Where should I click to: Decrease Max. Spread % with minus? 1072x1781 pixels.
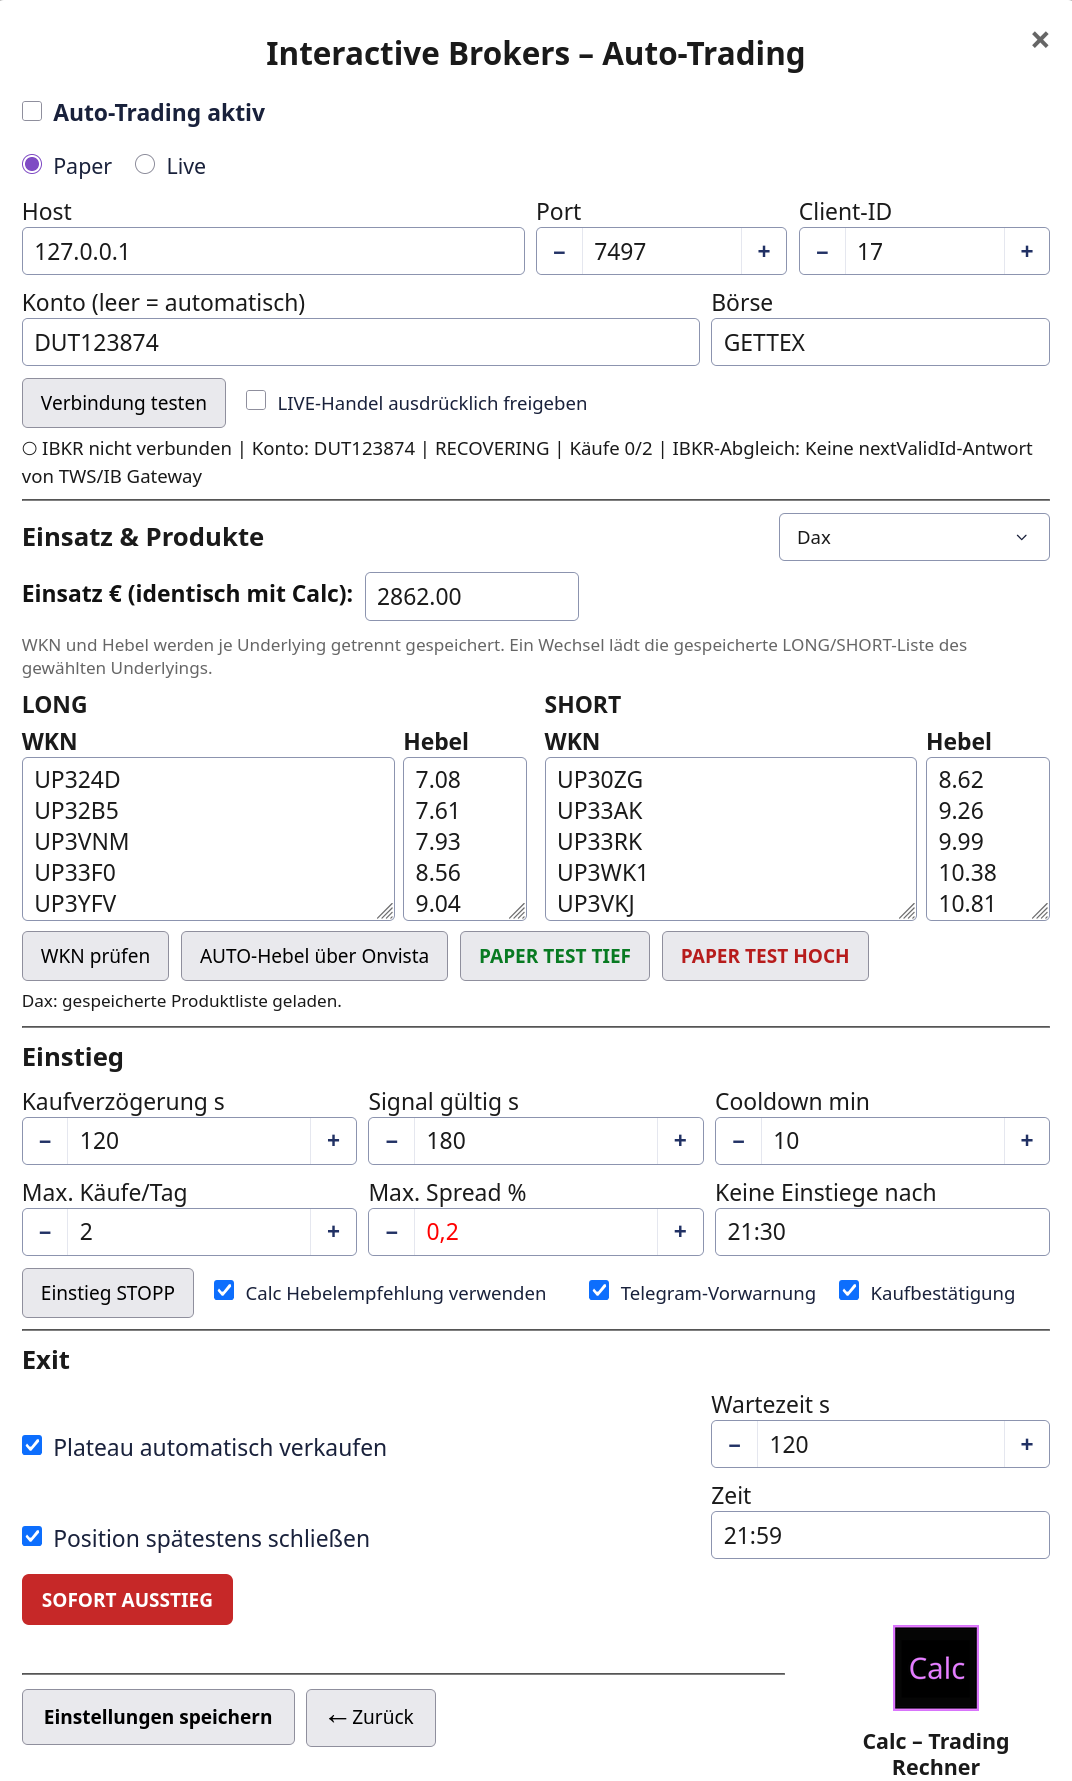click(392, 1232)
